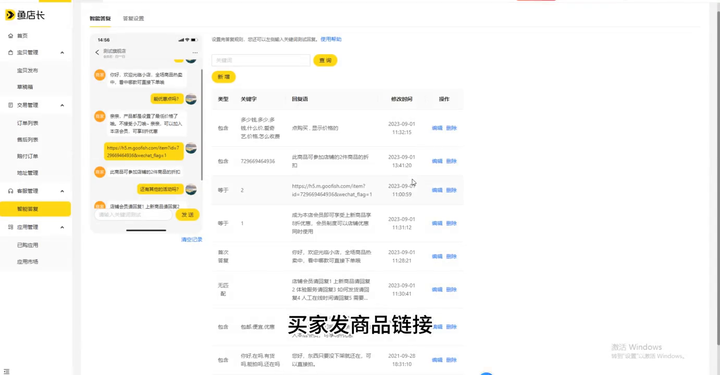Click seller avatar beside 你好,欢迎光临小店 message
720x375 pixels.
pyautogui.click(x=100, y=75)
